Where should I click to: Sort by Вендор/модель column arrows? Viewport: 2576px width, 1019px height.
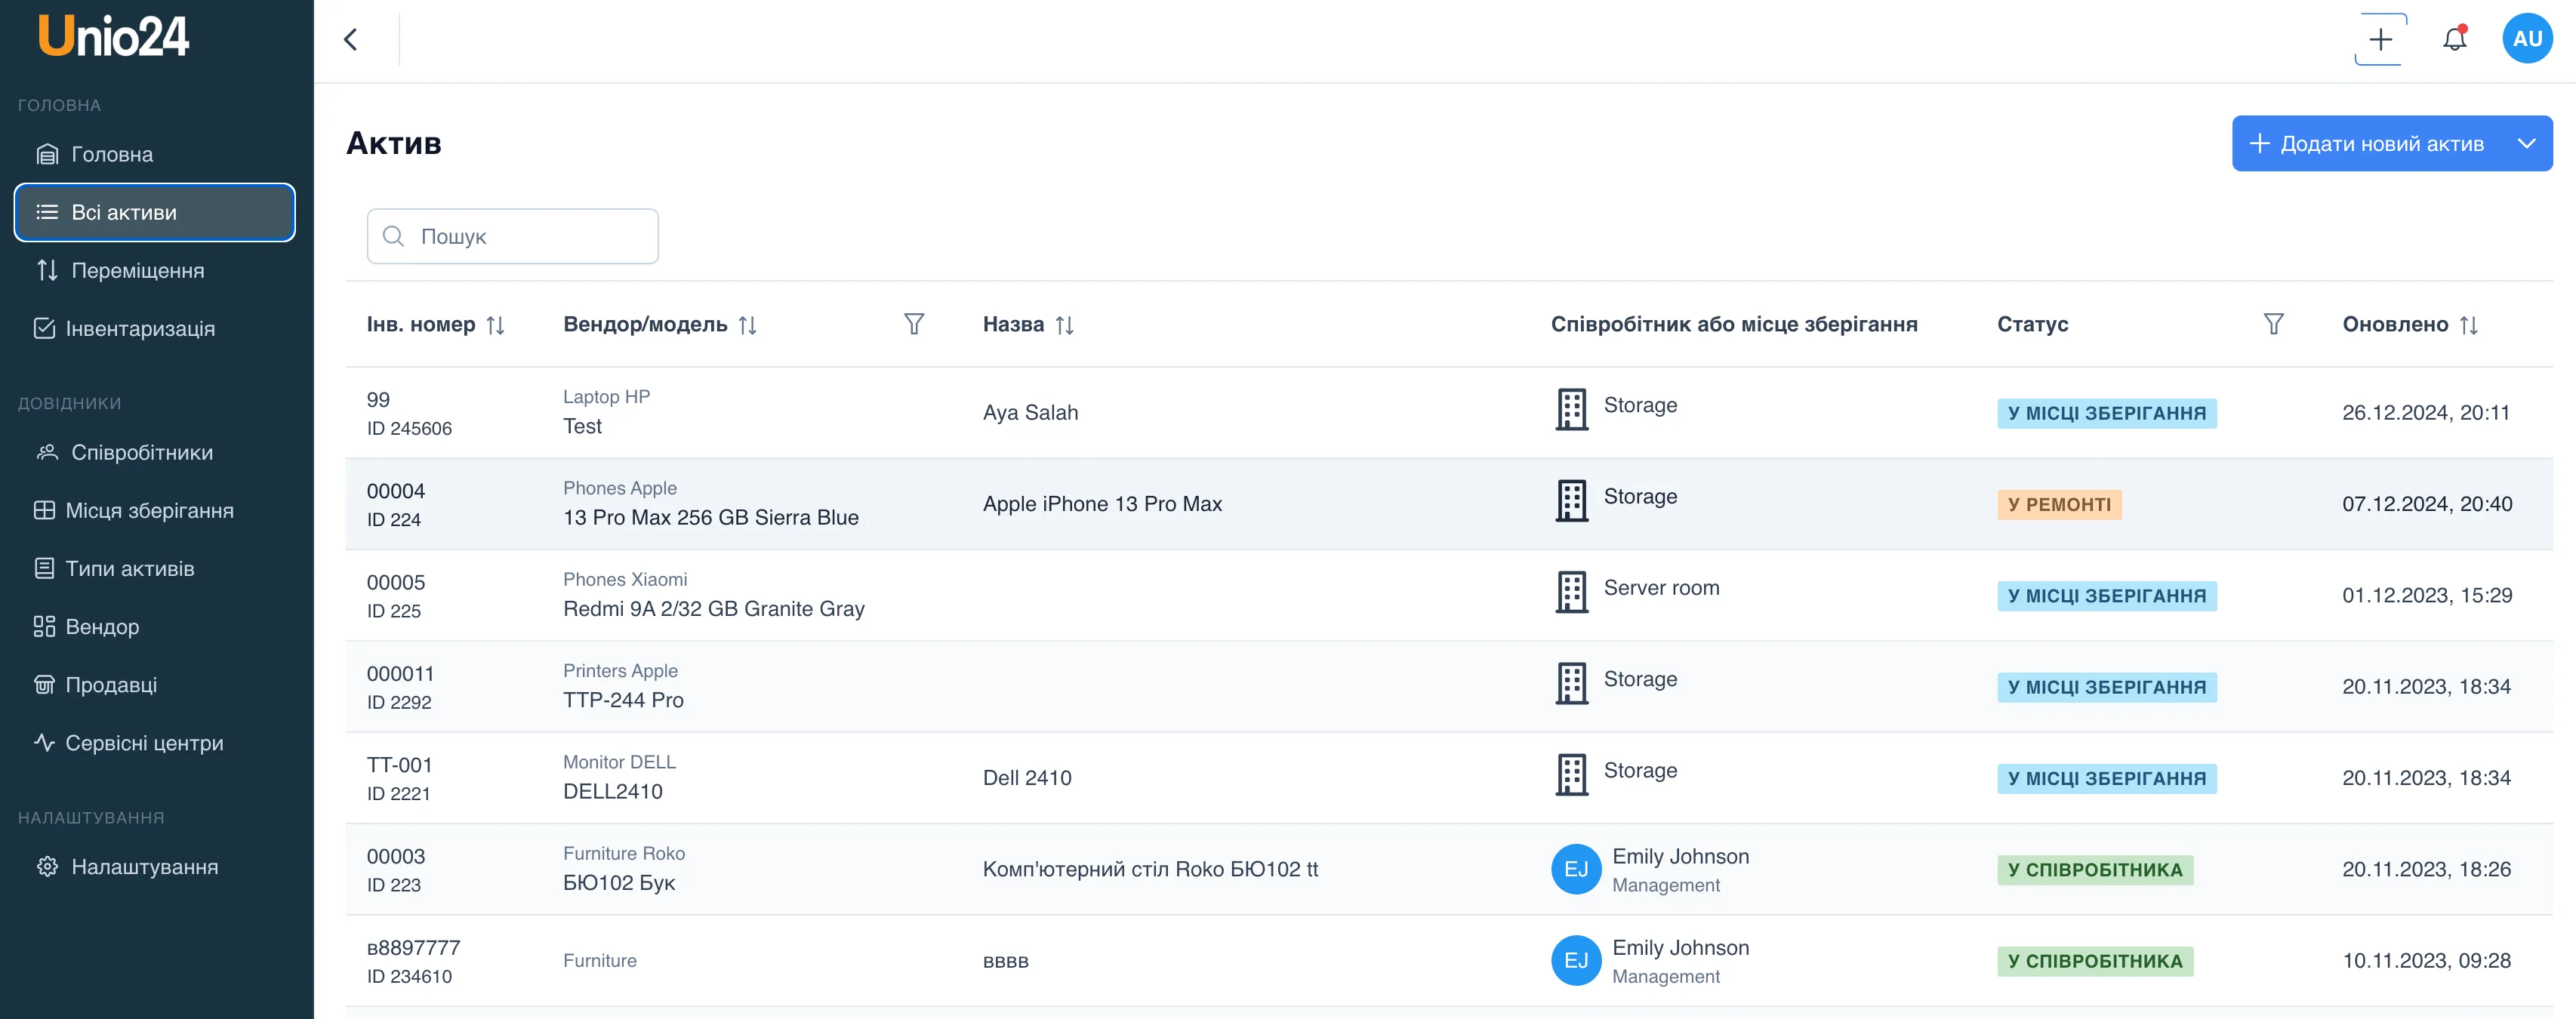coord(747,325)
